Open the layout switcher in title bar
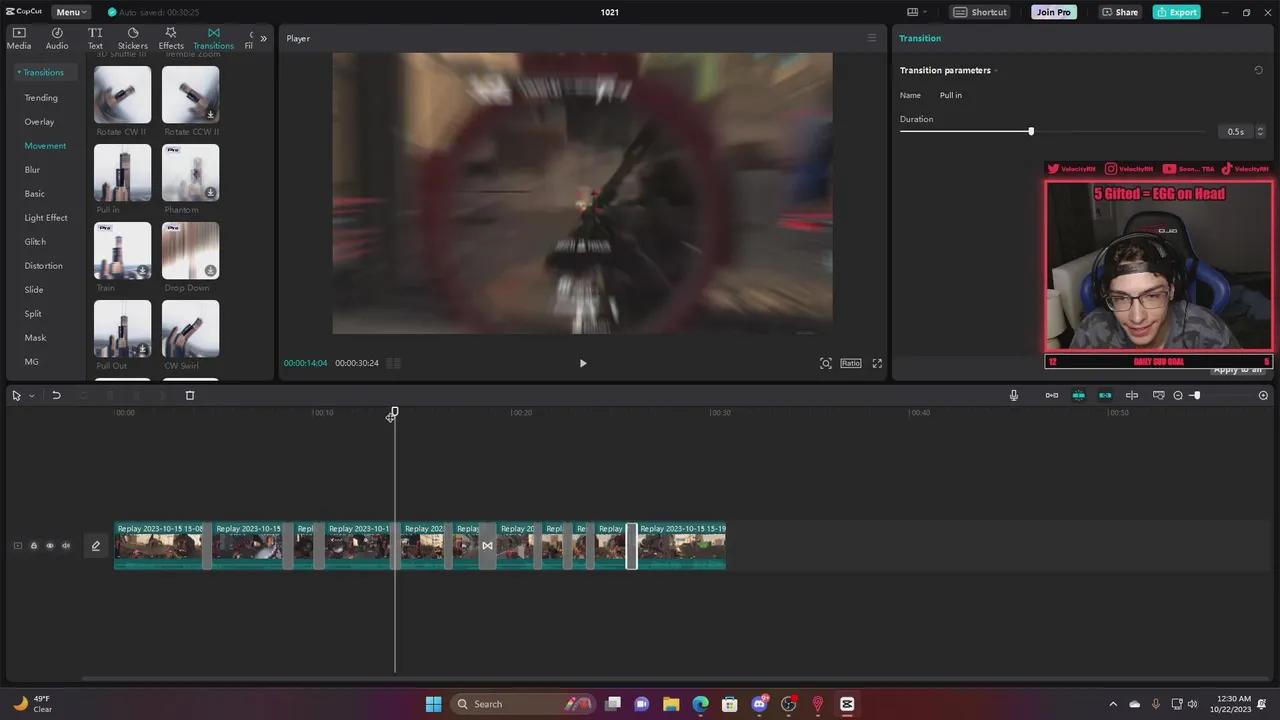The image size is (1280, 720). [x=916, y=12]
